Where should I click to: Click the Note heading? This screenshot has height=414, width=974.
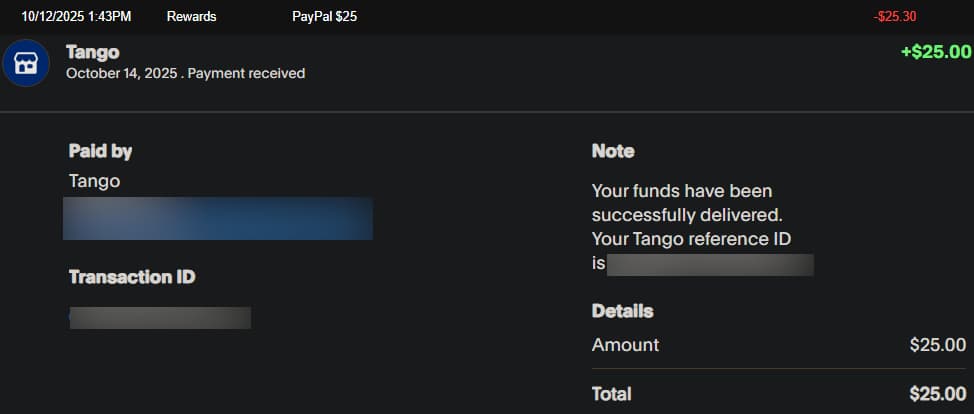coord(613,151)
